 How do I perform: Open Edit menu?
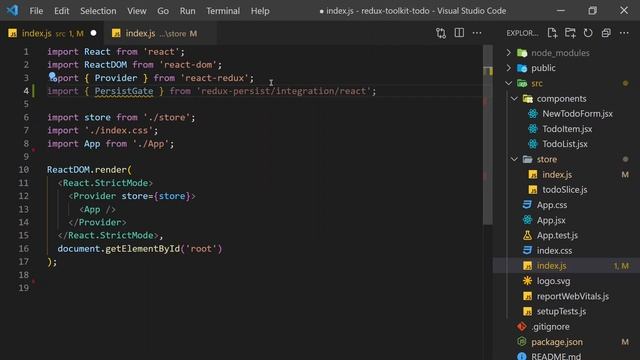click(62, 11)
